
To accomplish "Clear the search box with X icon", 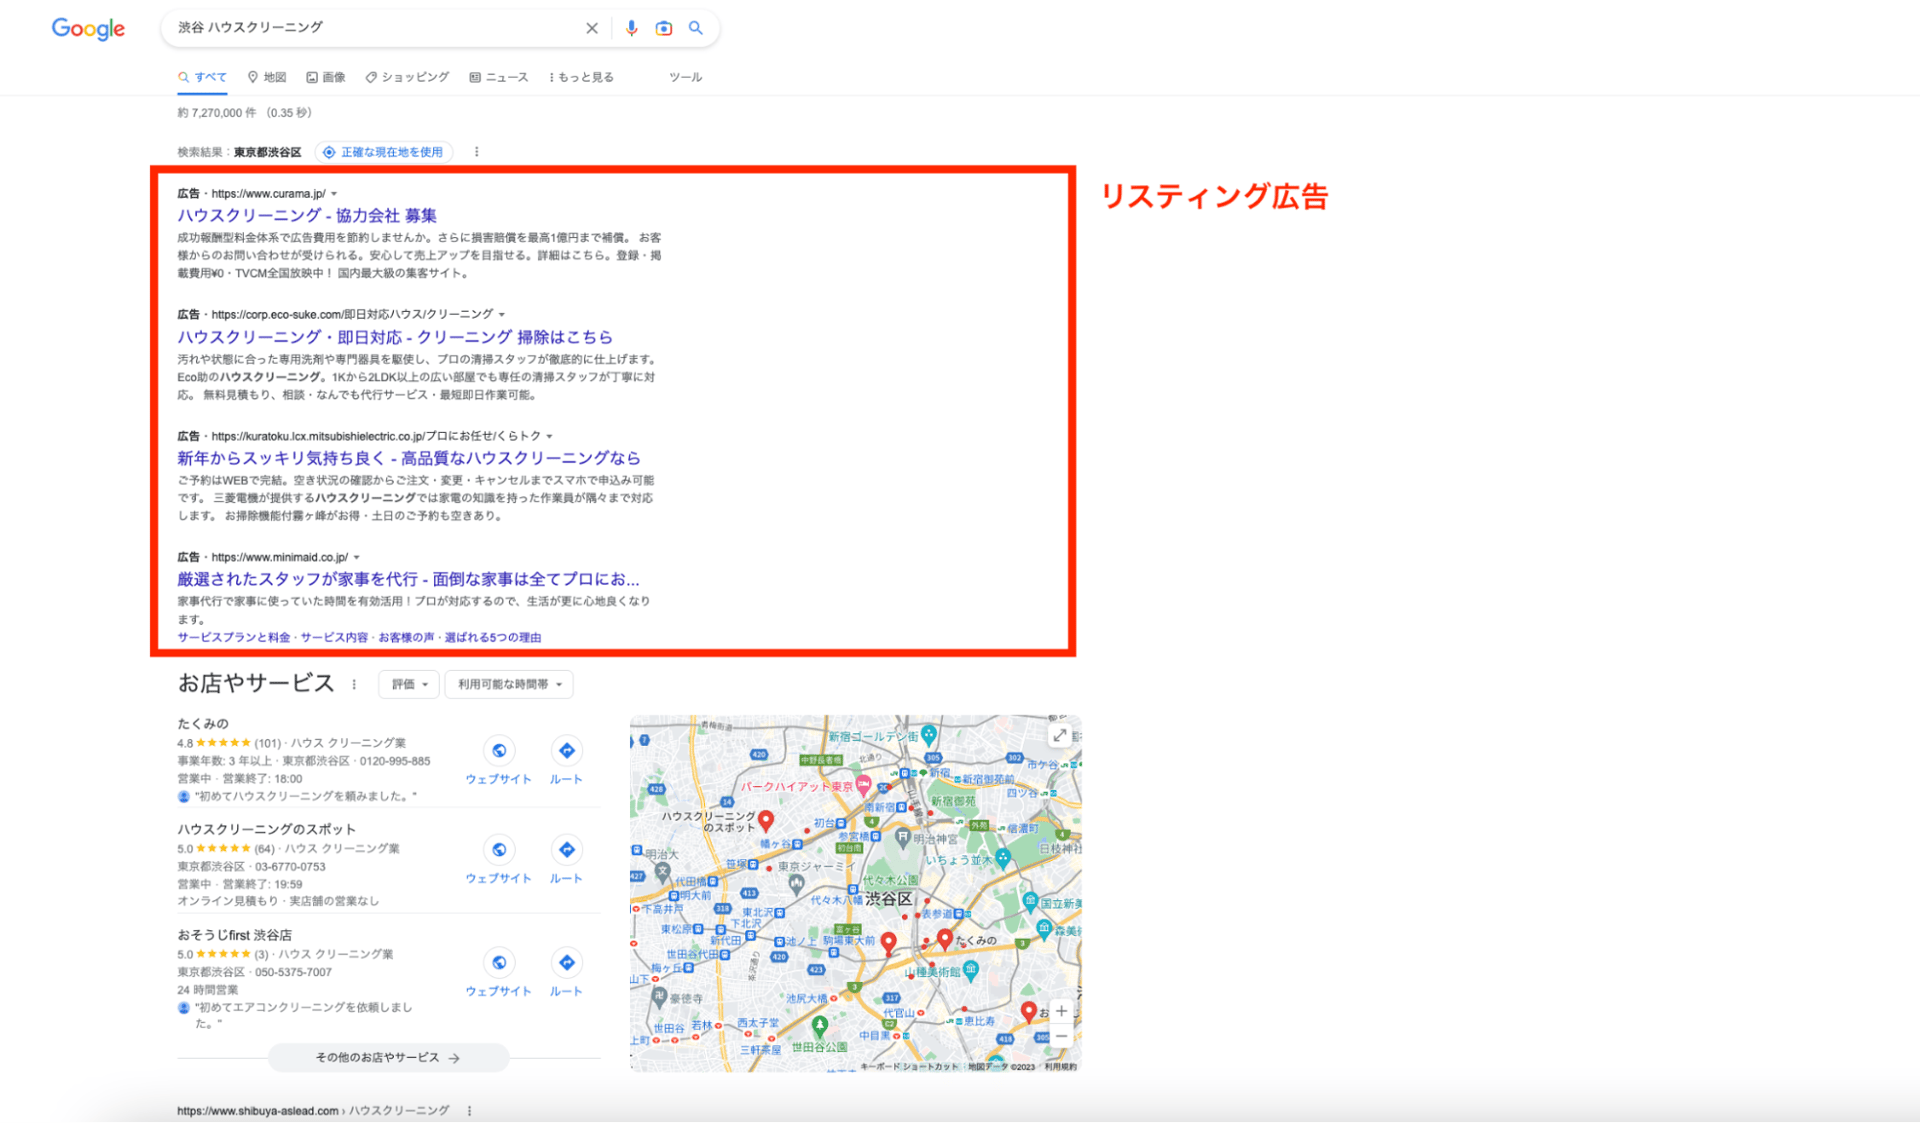I will 592,28.
